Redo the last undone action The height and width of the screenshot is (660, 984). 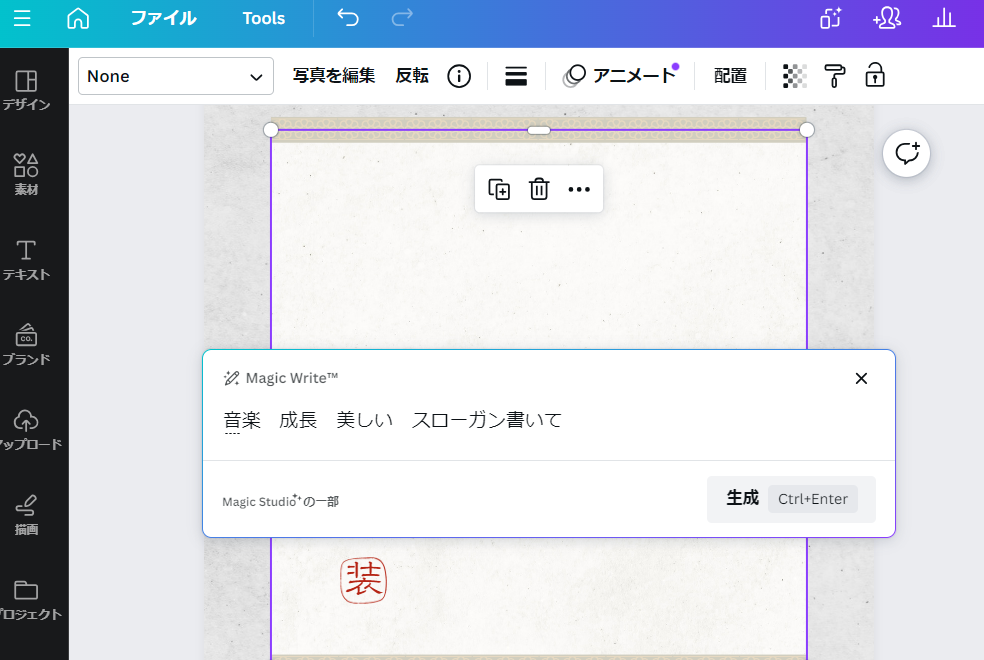point(402,18)
